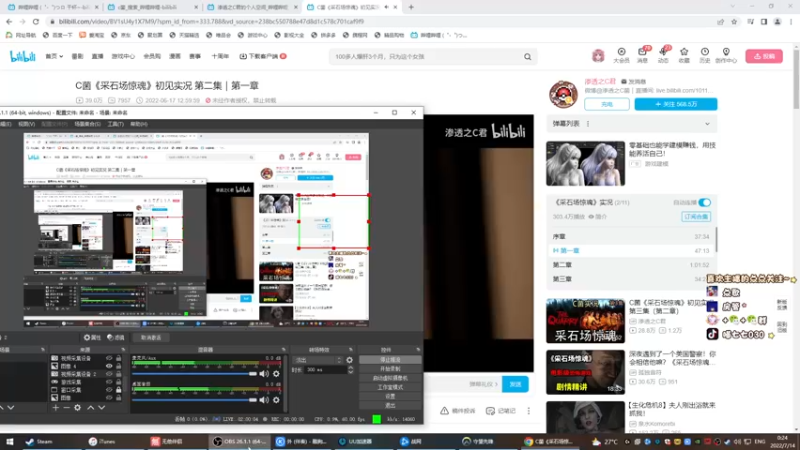Open the 收藏 favorites star icon

coord(684,55)
